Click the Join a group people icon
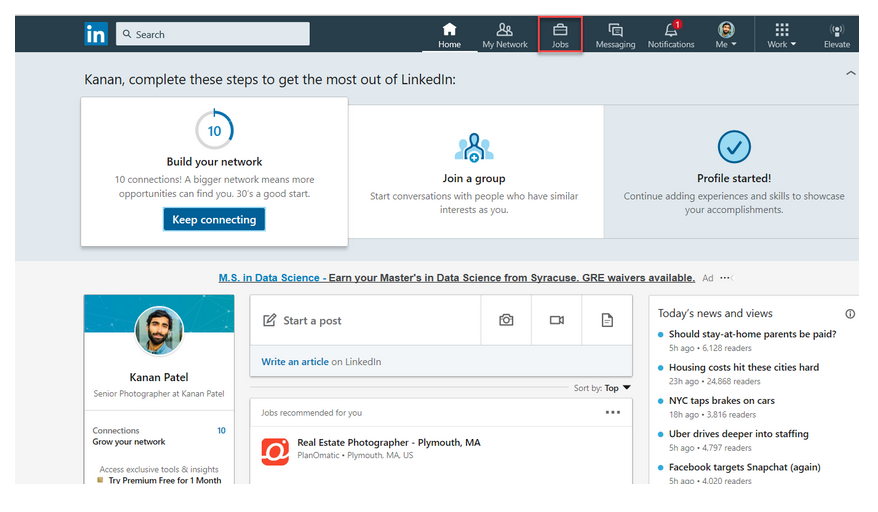Viewport: 878px width, 512px height. (x=474, y=148)
